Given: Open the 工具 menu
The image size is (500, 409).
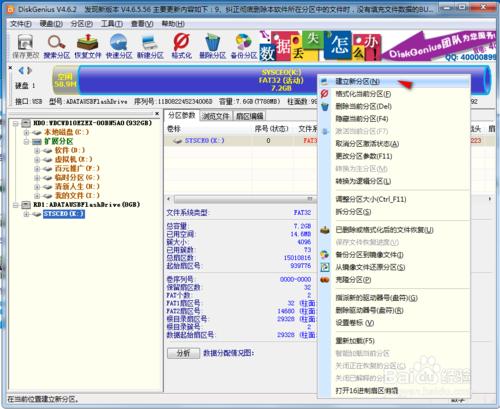Looking at the screenshot, I should [x=112, y=24].
